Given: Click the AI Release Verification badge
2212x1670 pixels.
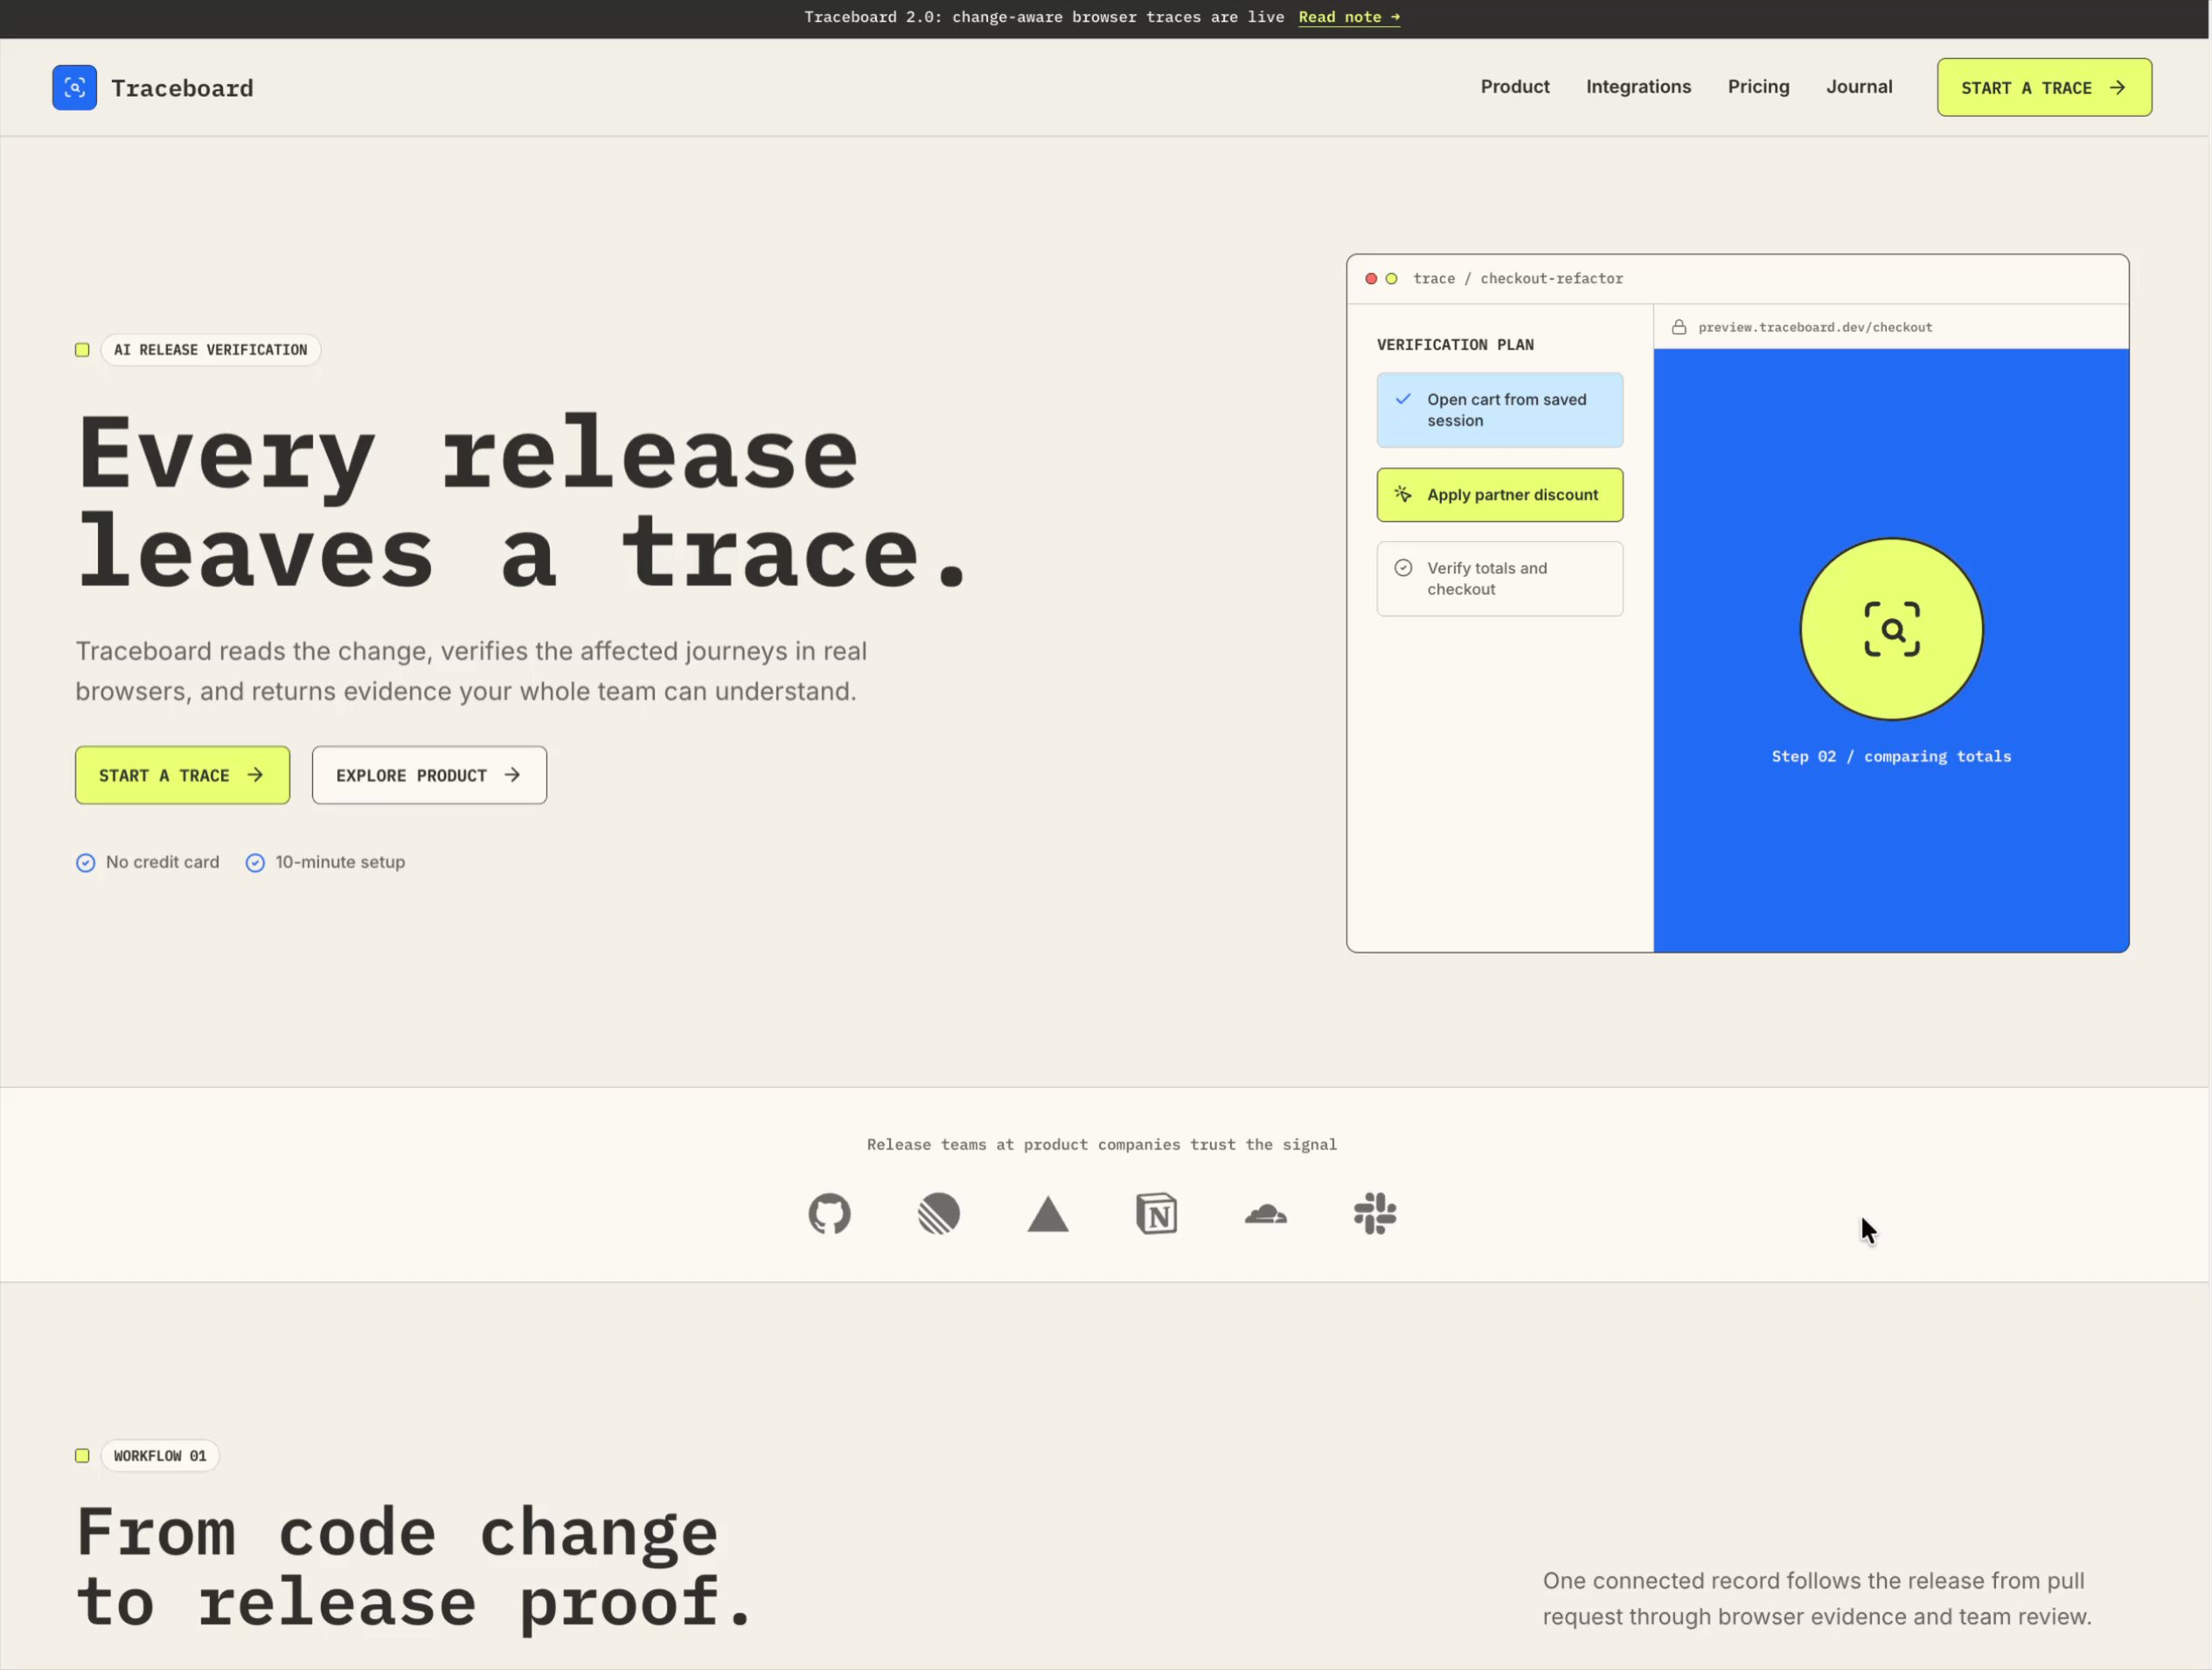Looking at the screenshot, I should click(x=210, y=350).
